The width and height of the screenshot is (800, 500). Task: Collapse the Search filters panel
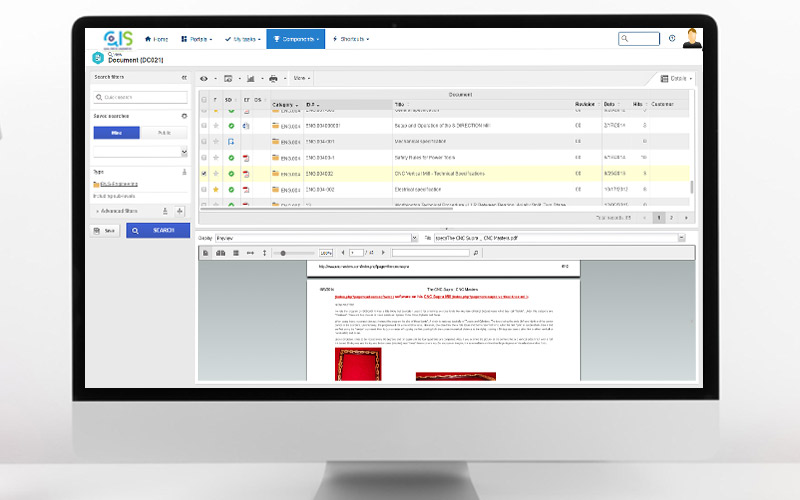183,77
